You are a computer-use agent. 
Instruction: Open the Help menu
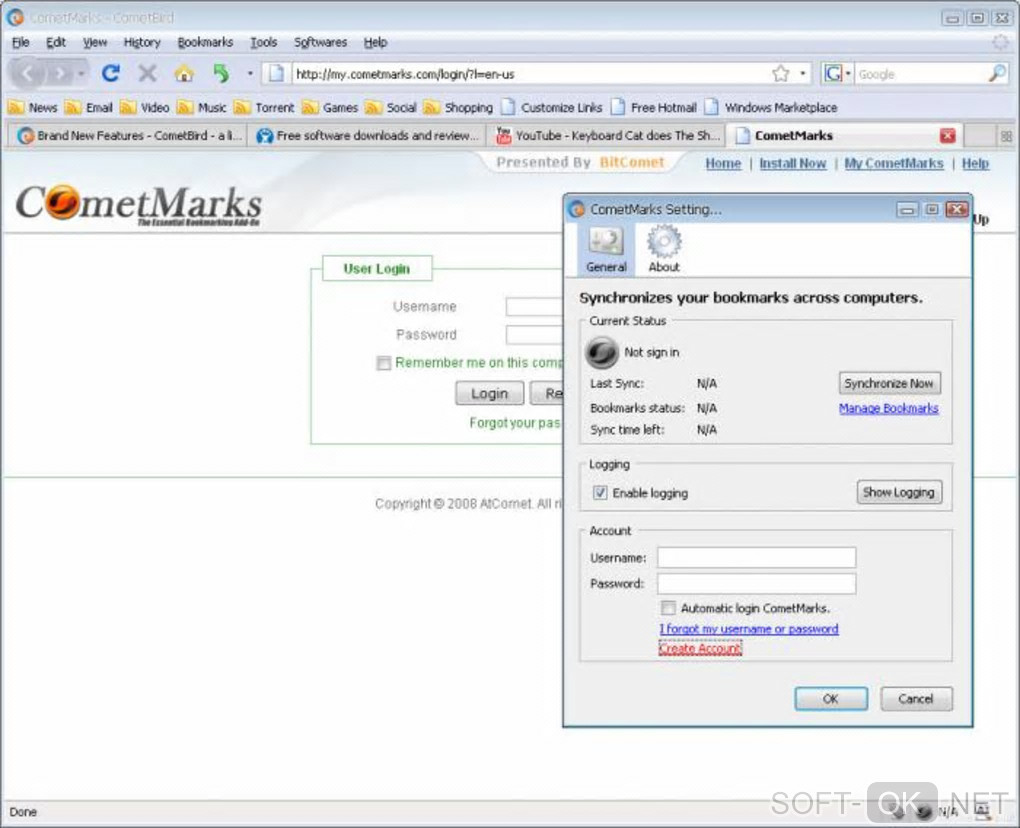click(375, 42)
